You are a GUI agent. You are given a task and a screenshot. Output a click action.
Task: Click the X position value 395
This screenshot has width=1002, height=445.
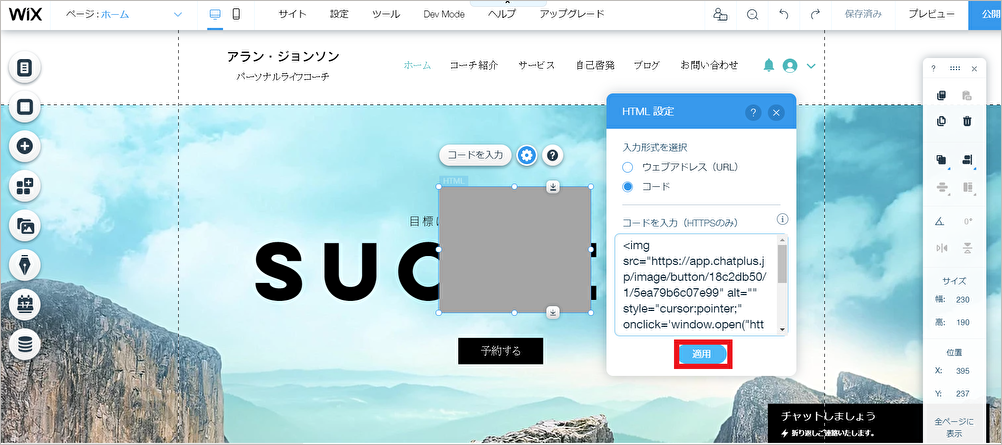pos(962,371)
